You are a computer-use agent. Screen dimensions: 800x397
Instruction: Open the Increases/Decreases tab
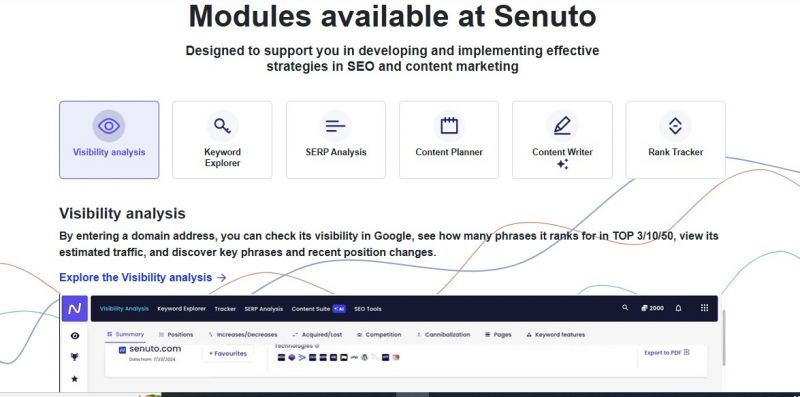[x=243, y=335]
